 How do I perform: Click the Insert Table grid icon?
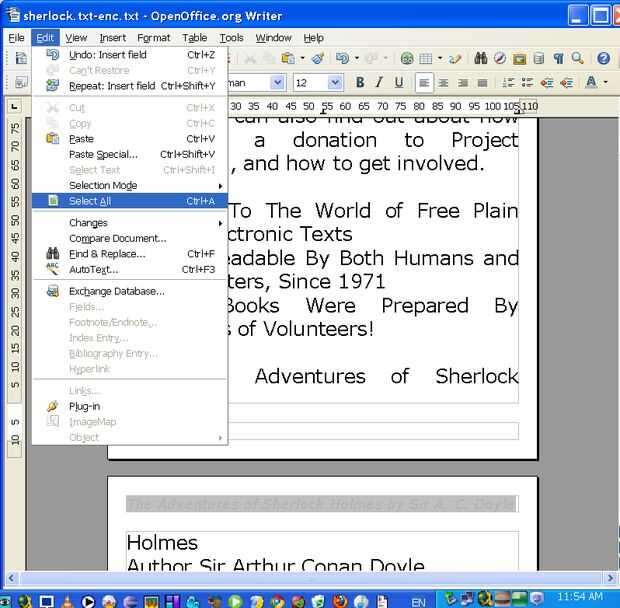click(x=426, y=59)
